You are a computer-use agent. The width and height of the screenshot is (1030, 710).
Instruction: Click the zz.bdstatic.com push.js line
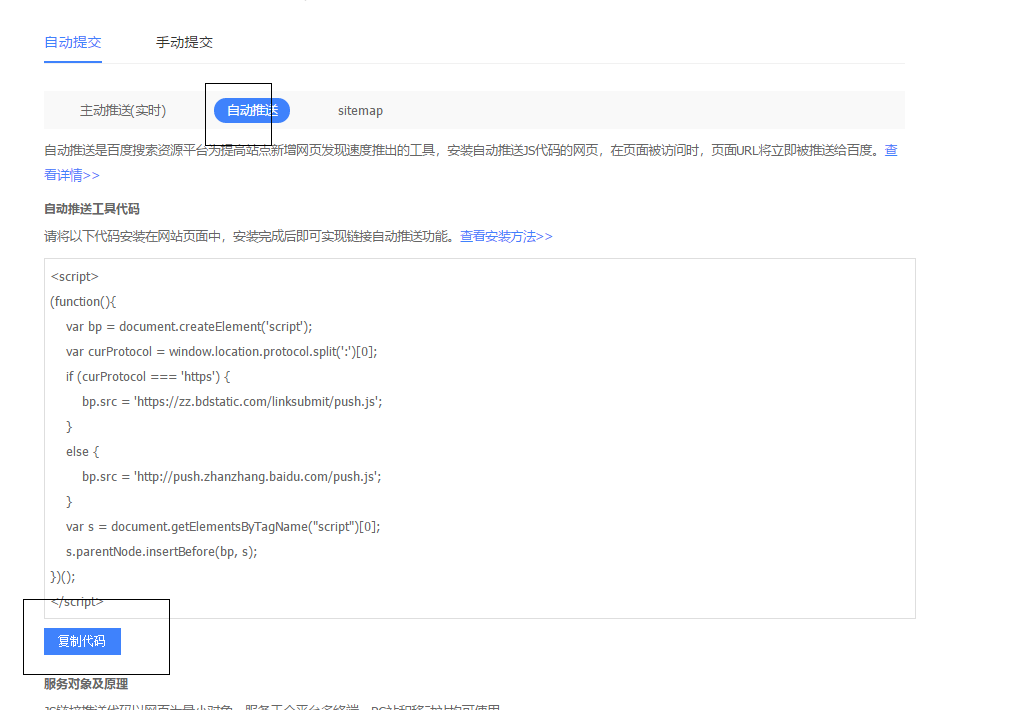point(232,401)
